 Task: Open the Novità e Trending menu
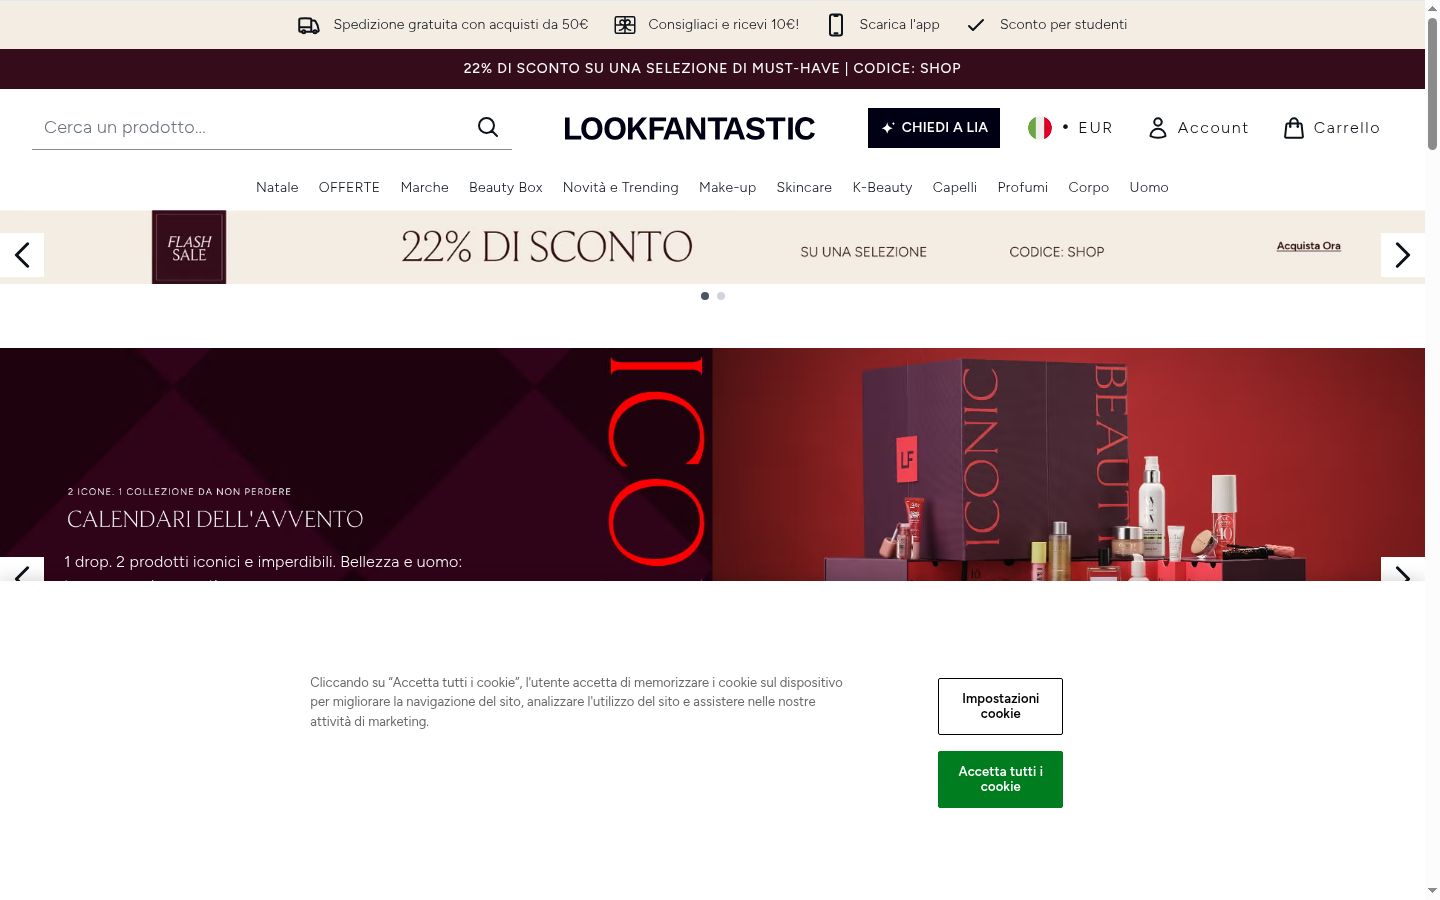[x=621, y=187]
